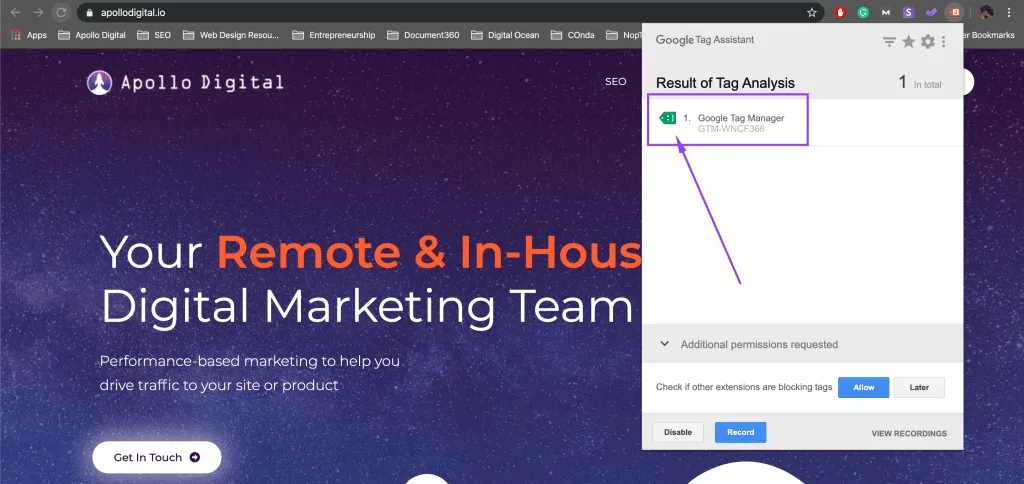
Task: Open the Web Design Resou... bookmark folder
Action: (x=231, y=35)
